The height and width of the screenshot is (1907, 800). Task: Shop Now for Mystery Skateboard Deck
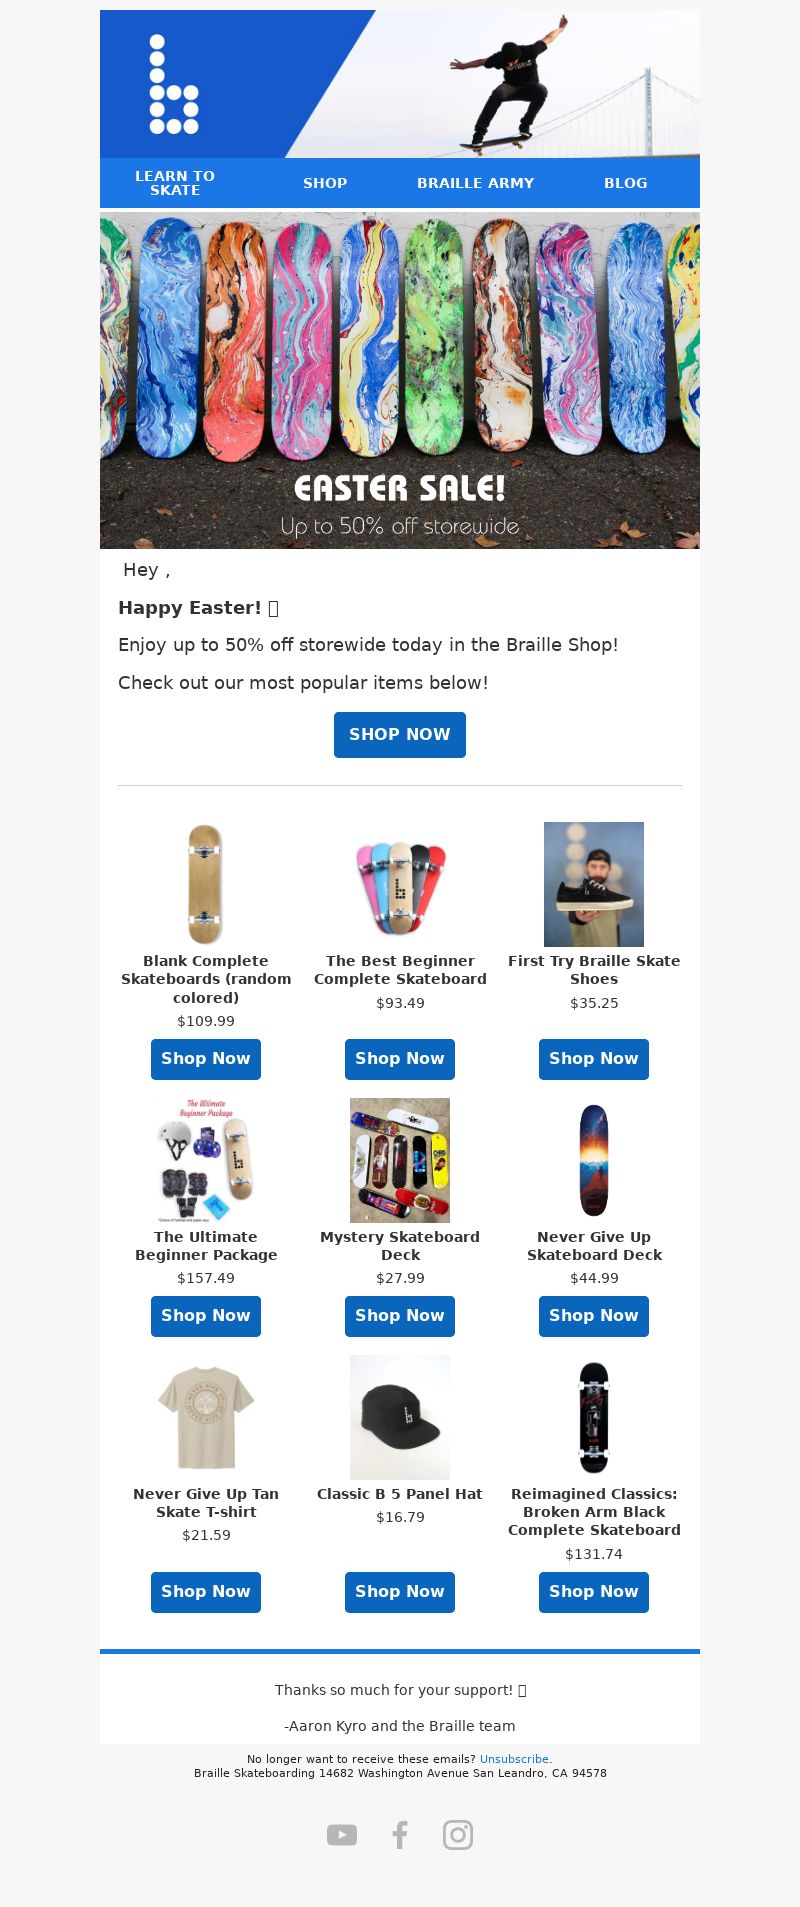coord(400,1316)
